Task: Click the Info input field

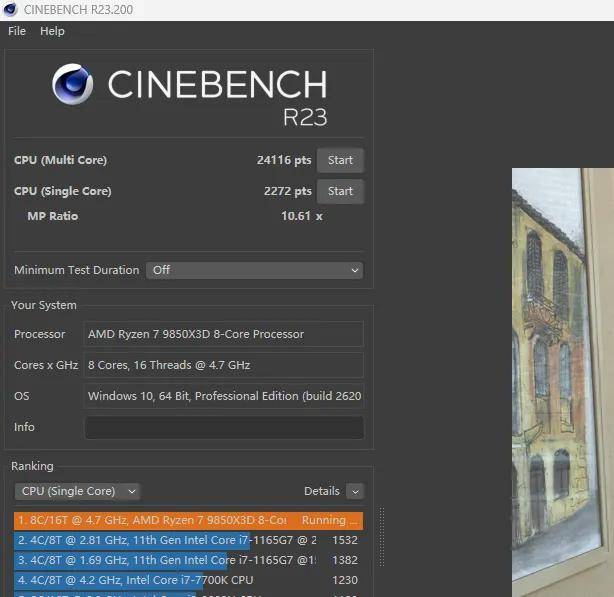Action: [224, 427]
